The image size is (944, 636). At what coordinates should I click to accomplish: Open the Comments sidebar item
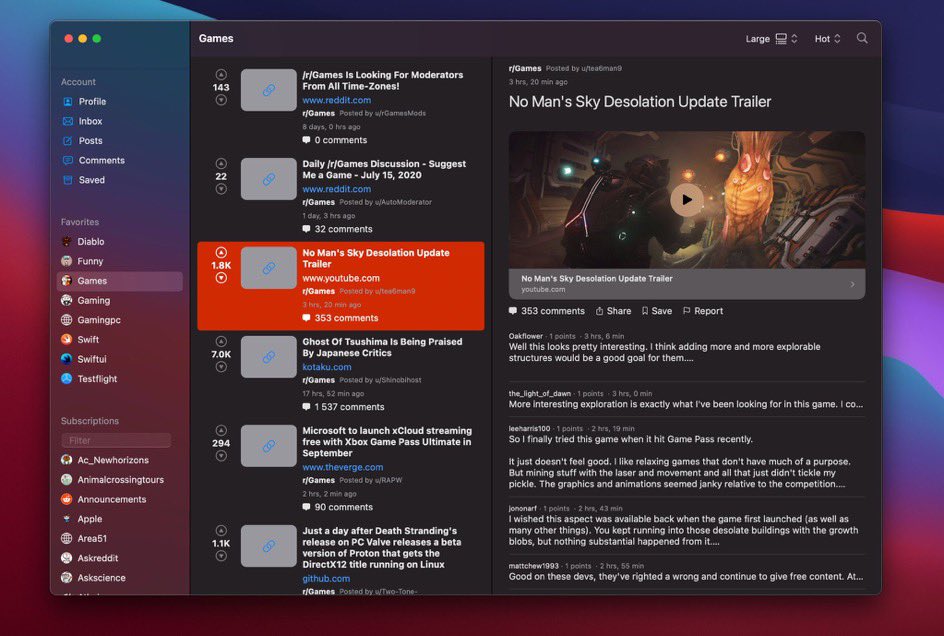tap(120, 160)
